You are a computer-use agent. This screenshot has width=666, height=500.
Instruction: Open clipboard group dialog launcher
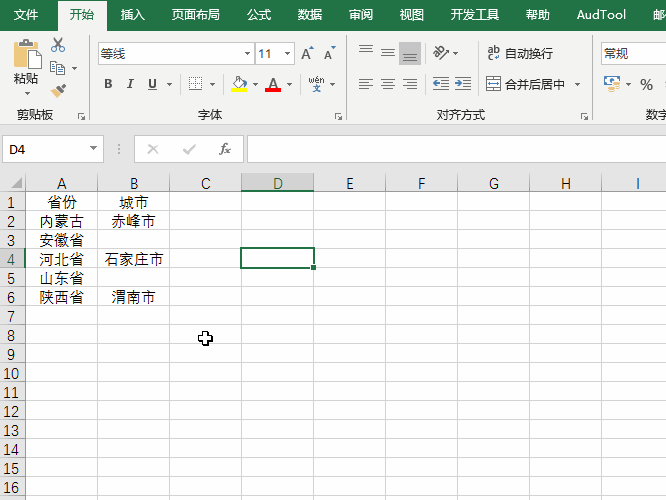coord(81,116)
